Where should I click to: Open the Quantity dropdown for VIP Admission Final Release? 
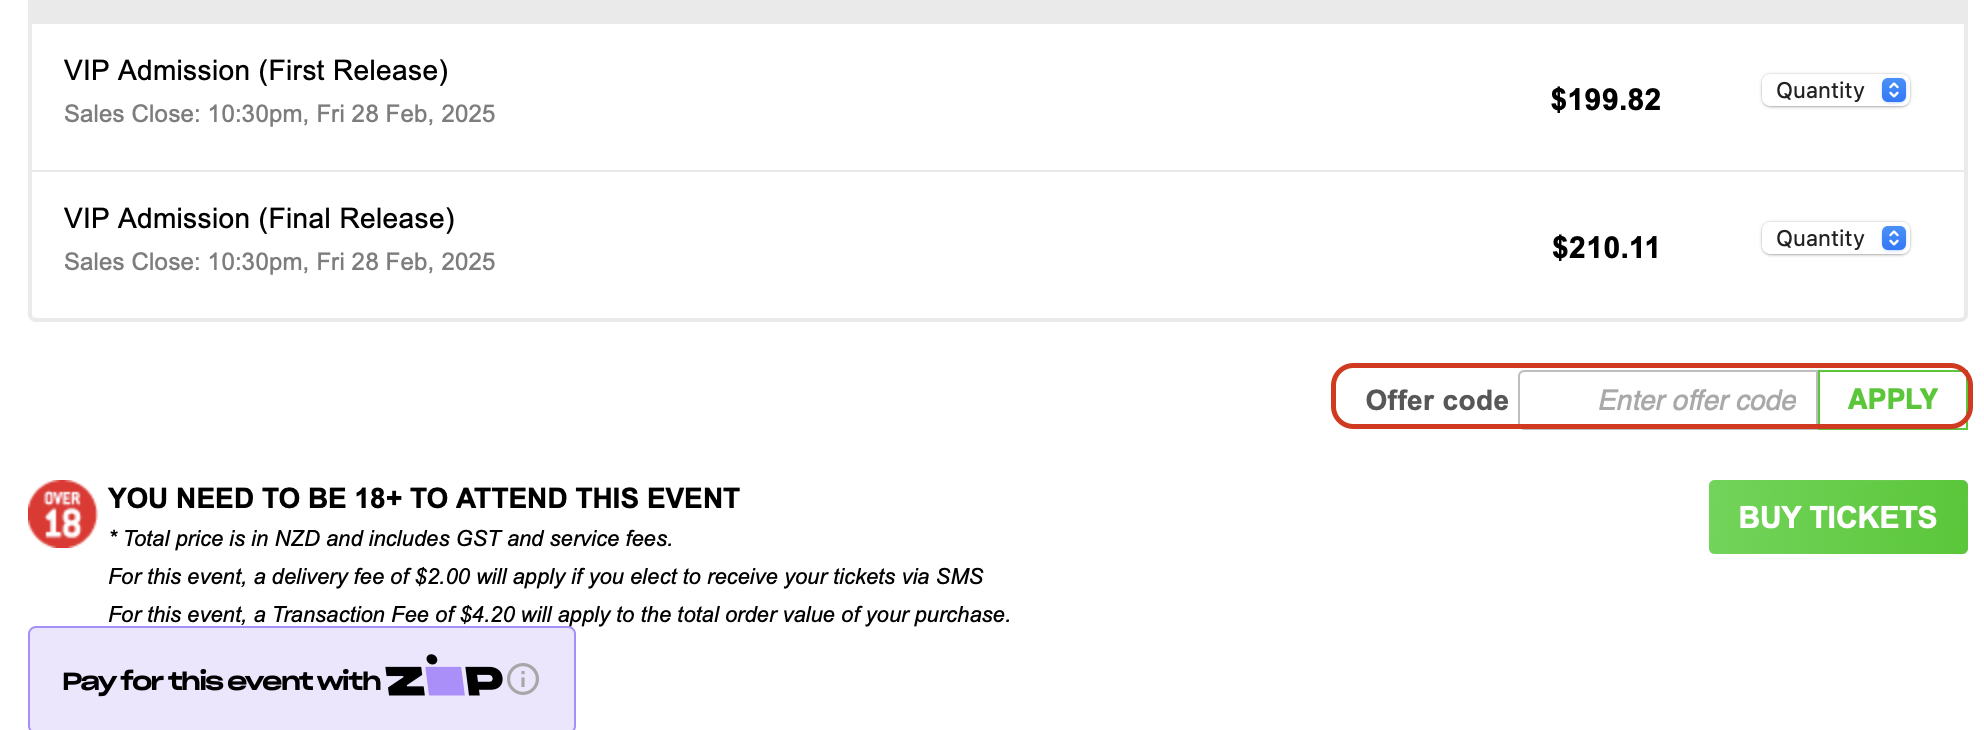pyautogui.click(x=1835, y=238)
